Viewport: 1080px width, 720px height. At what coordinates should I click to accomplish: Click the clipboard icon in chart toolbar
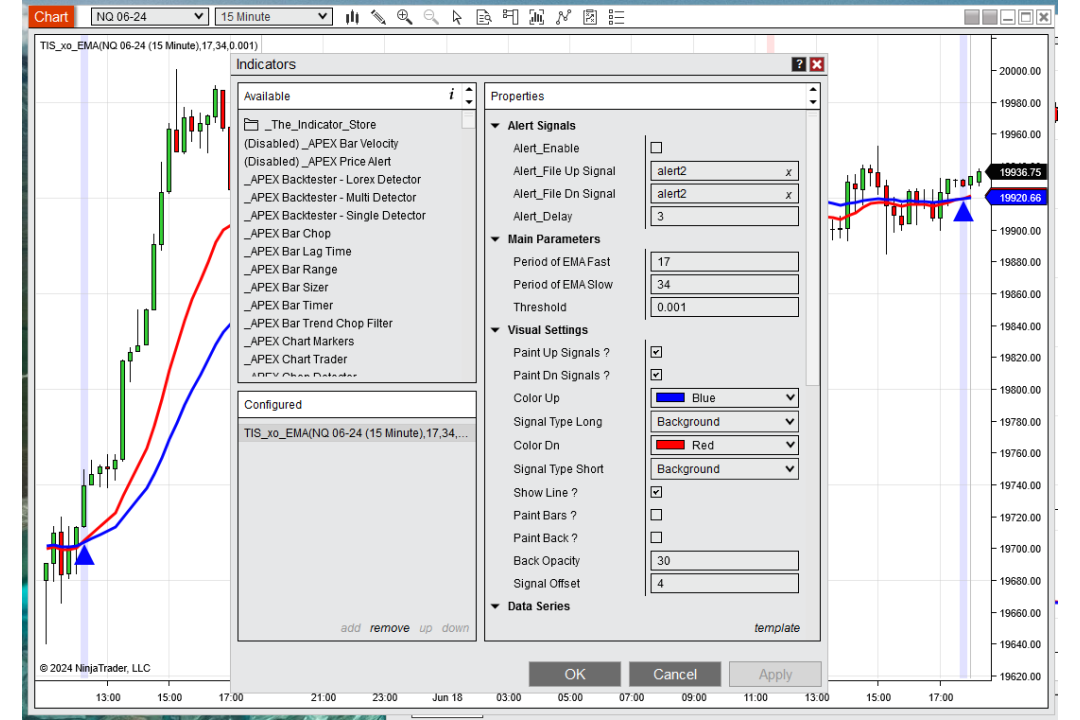590,17
